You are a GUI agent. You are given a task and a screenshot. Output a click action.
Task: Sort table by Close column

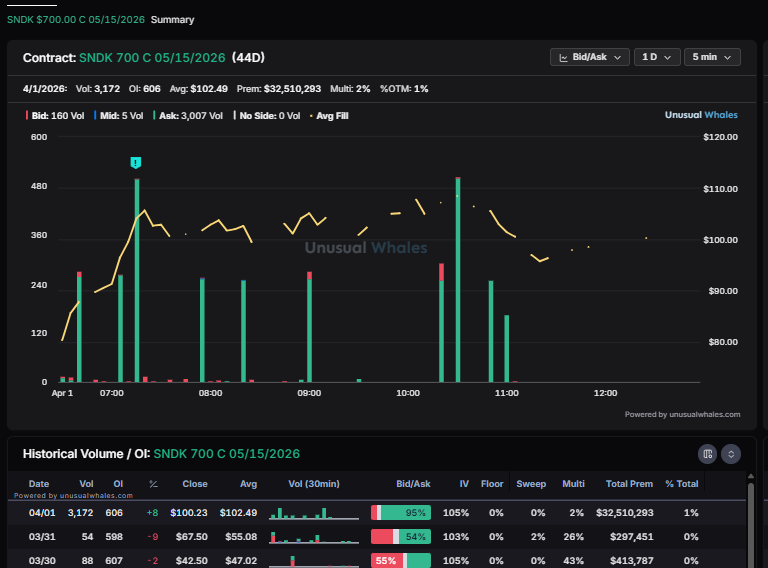pyautogui.click(x=195, y=484)
